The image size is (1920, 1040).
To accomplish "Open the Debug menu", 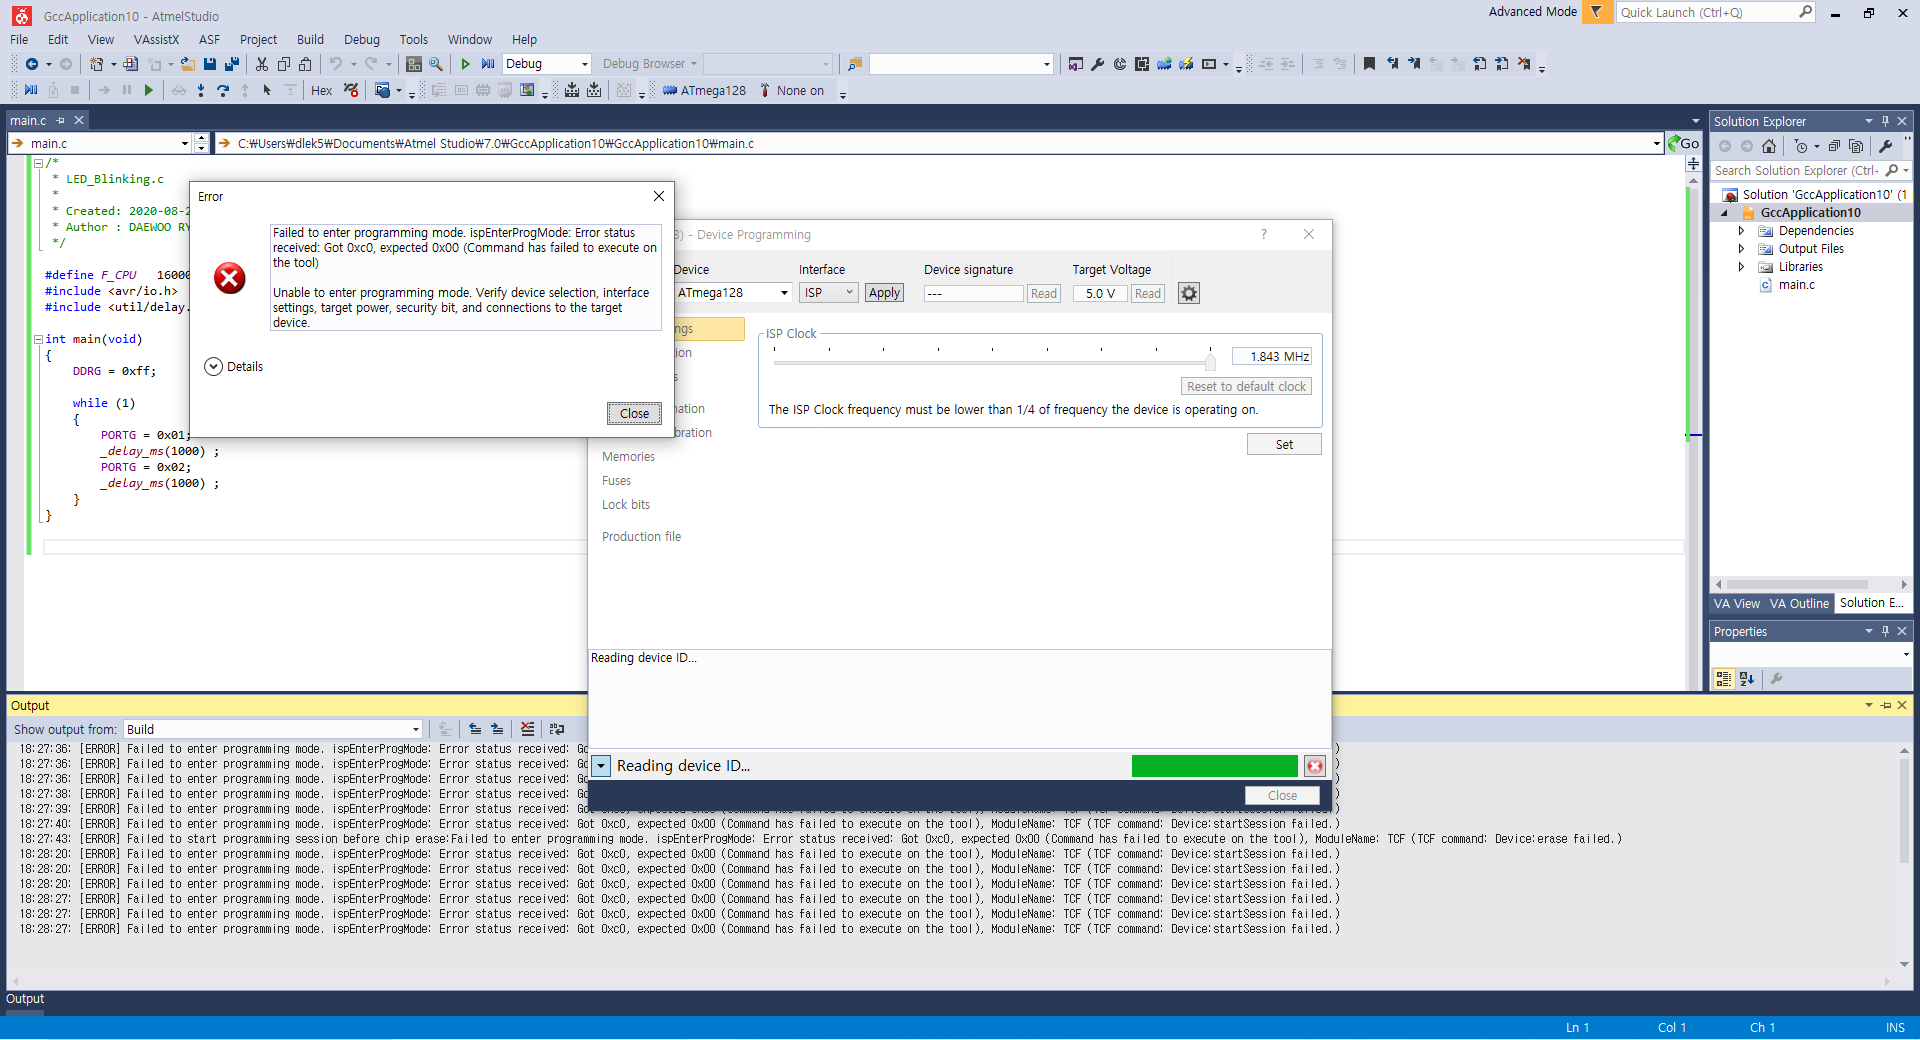I will tap(361, 40).
